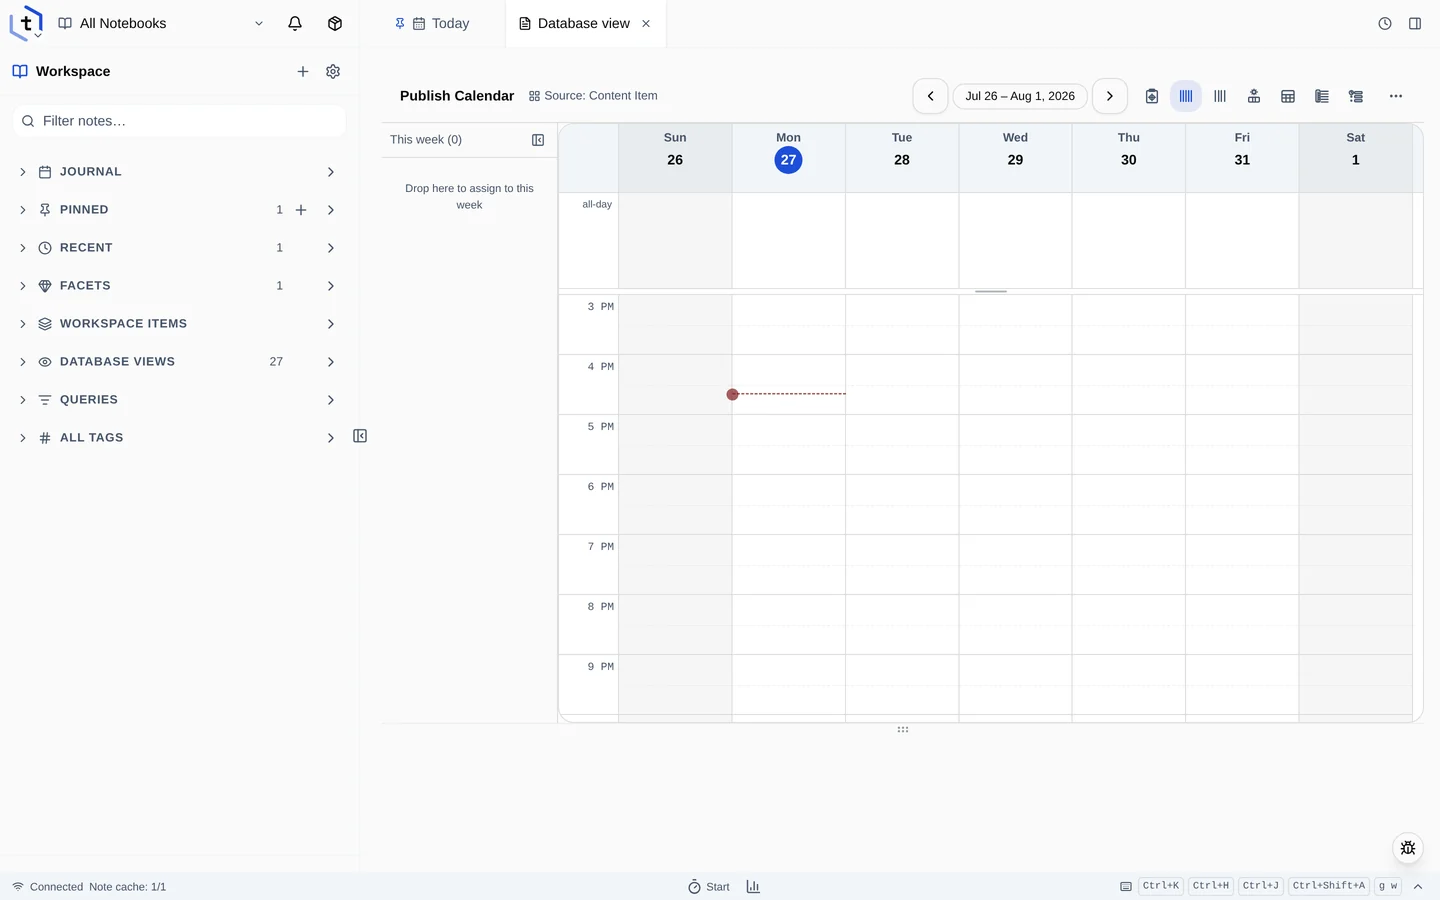Close the Database view tab

click(x=646, y=23)
